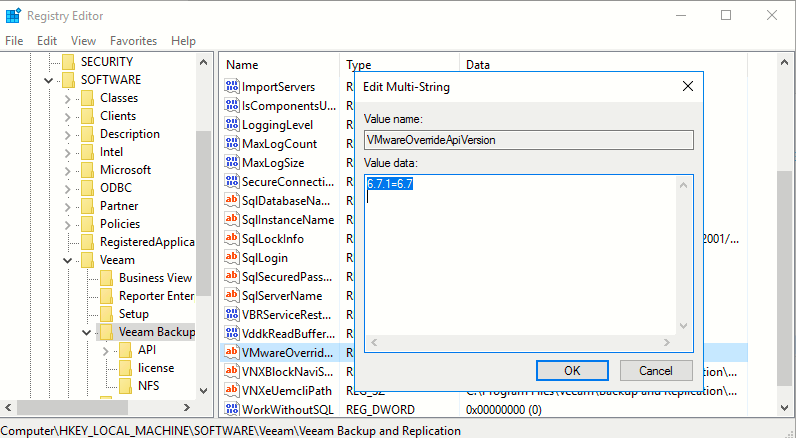Click the binary icon beside MaxLogSize
Image resolution: width=796 pixels, height=438 pixels.
pos(231,162)
